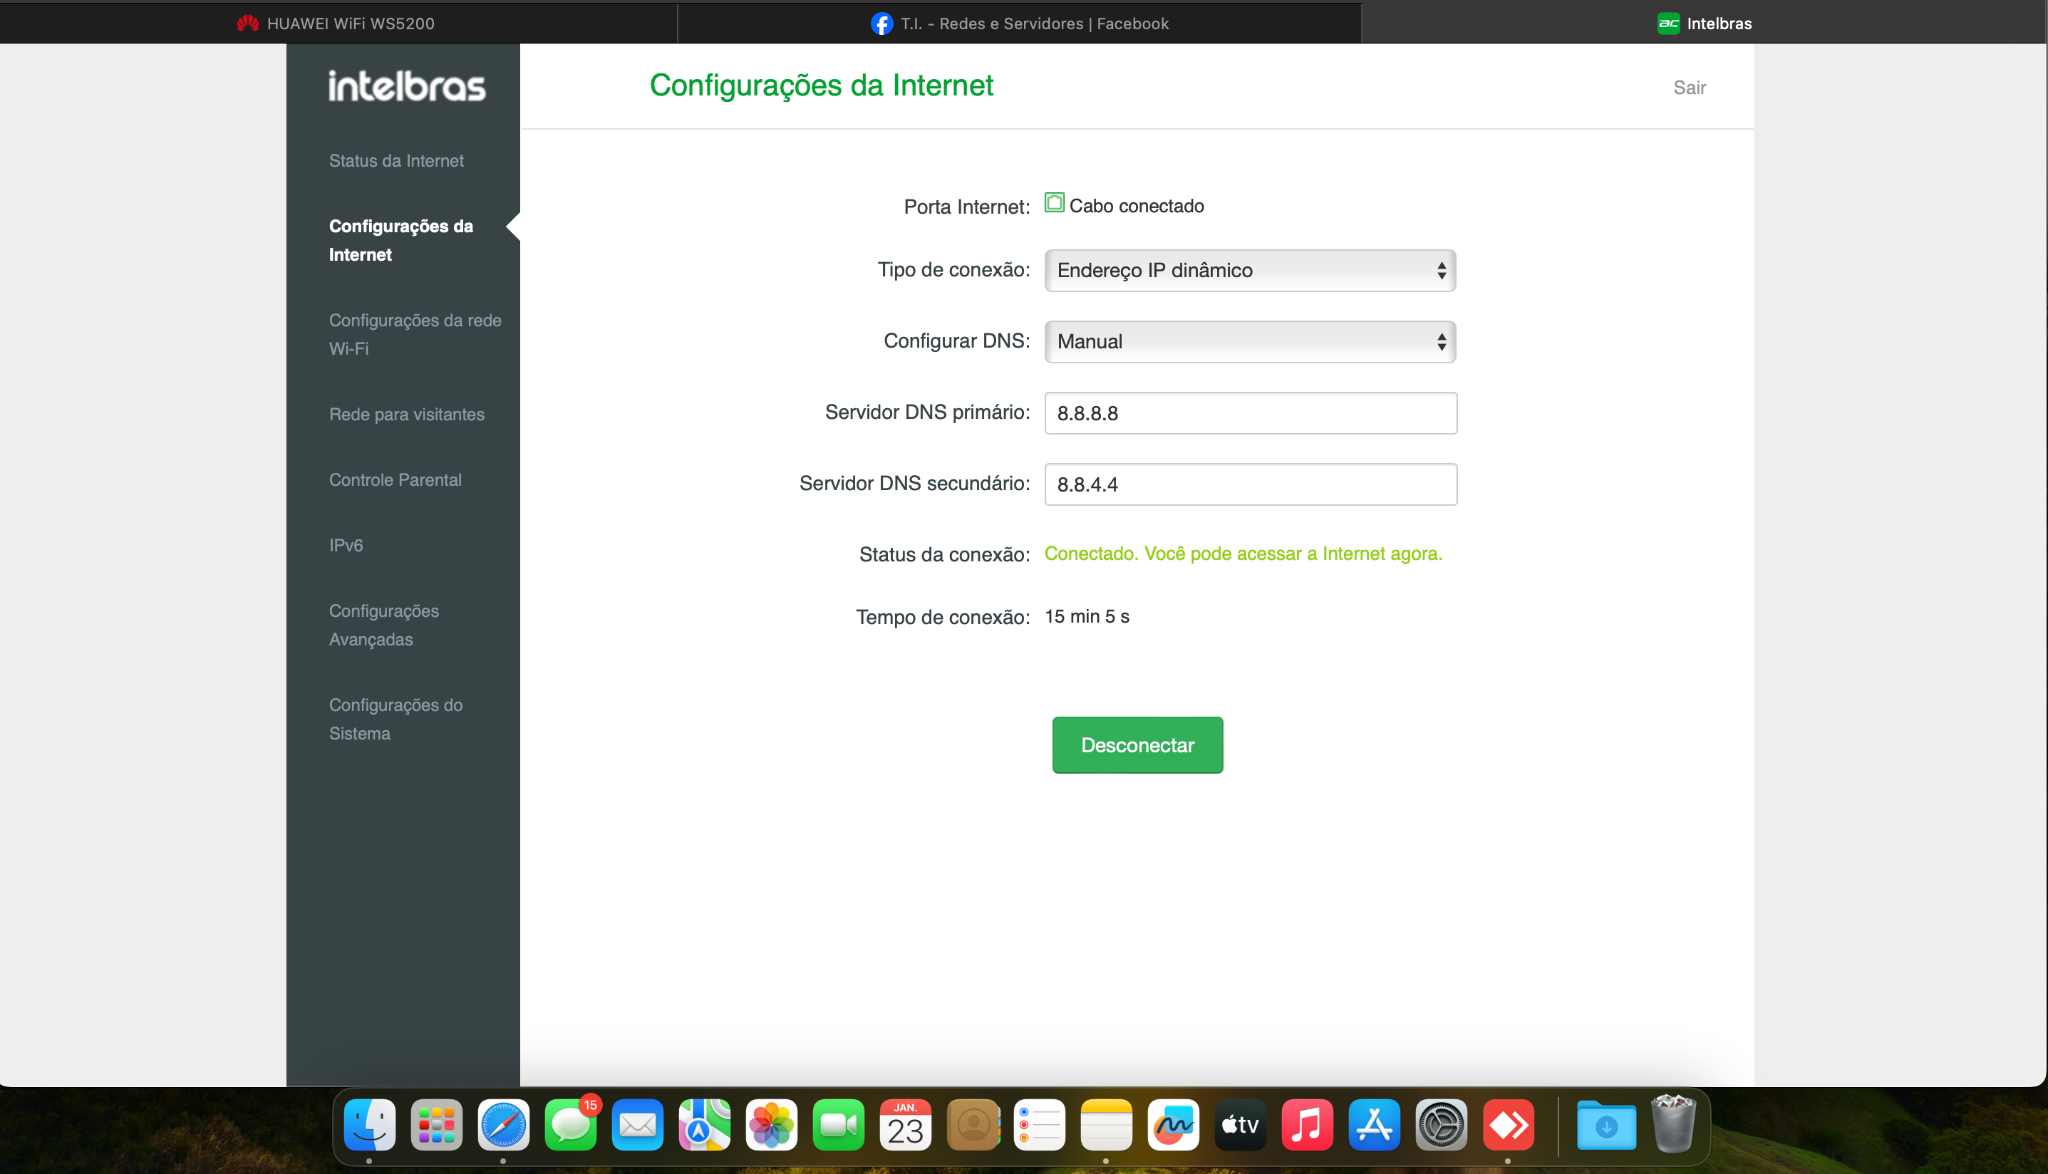Open the Notes app icon
The width and height of the screenshot is (2048, 1174).
pos(1107,1125)
